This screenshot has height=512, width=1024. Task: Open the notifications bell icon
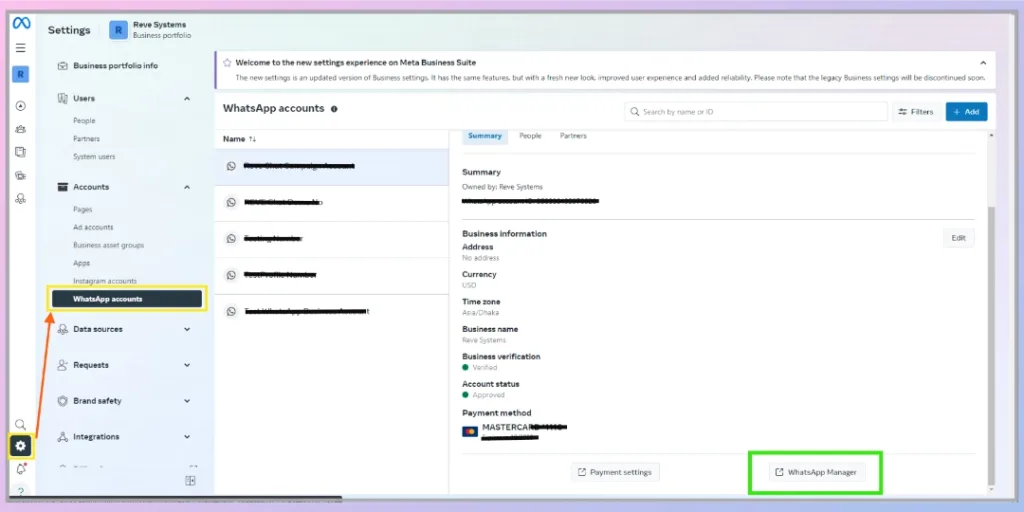click(21, 469)
